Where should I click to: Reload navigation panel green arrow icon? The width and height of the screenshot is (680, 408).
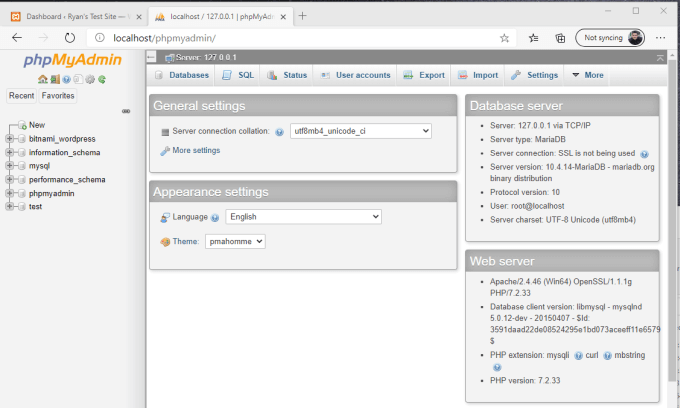(102, 79)
